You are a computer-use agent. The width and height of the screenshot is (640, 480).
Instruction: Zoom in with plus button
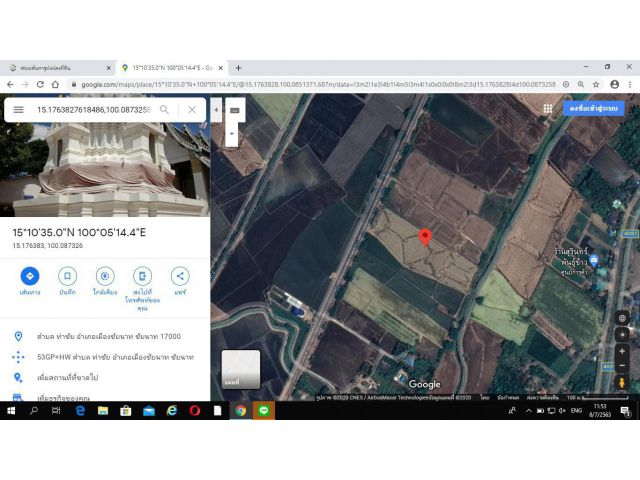tap(622, 351)
